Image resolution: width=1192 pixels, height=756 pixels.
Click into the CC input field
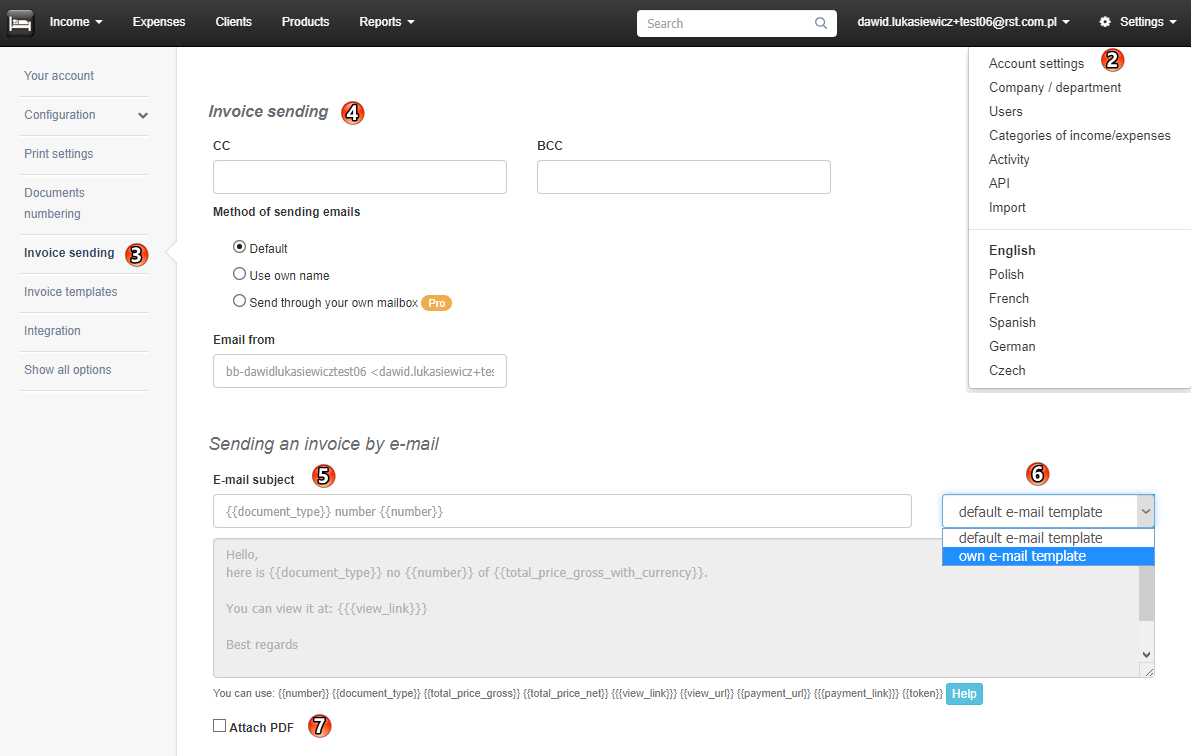360,176
